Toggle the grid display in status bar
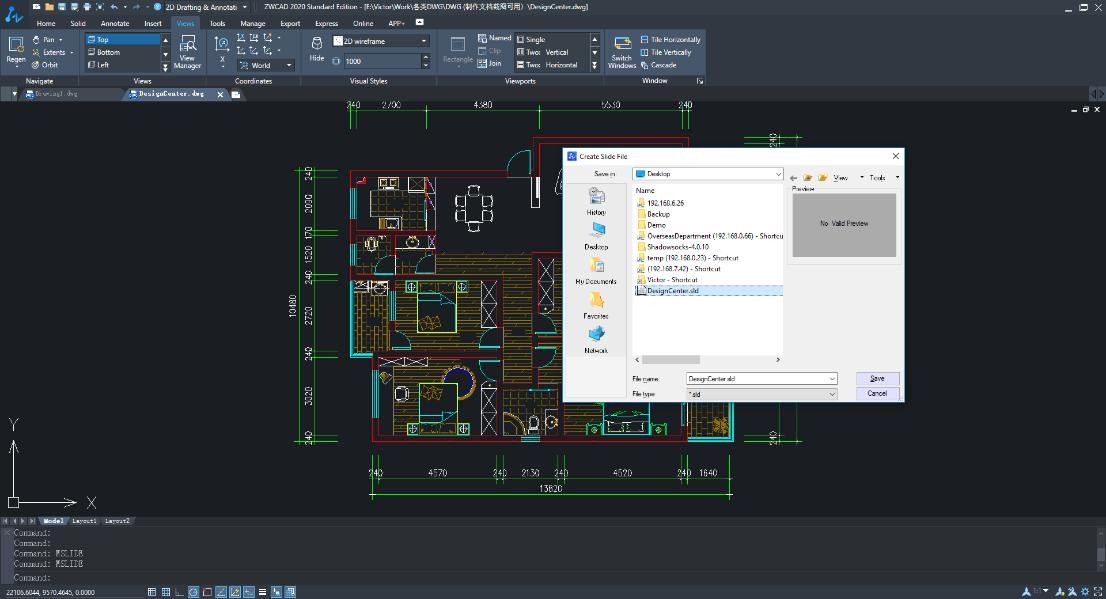Image resolution: width=1106 pixels, height=599 pixels. point(166,592)
